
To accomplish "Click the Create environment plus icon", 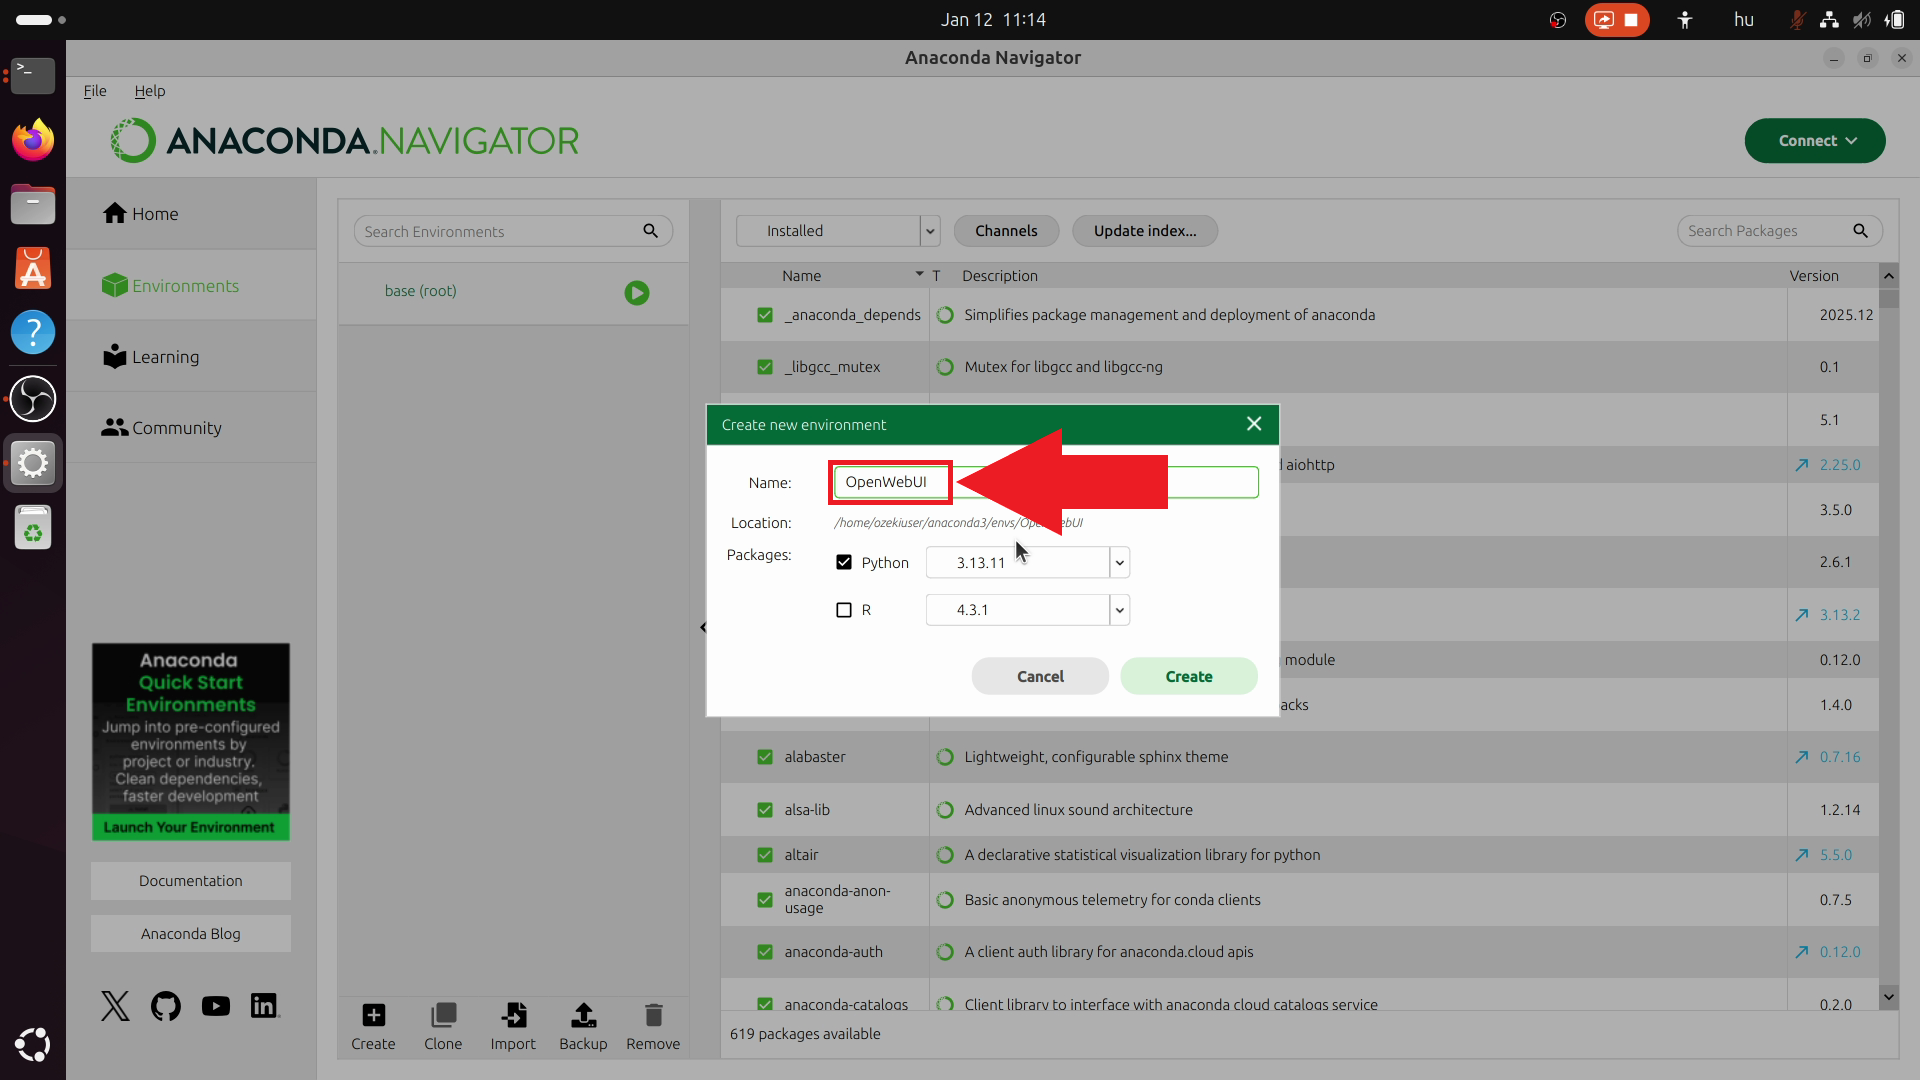I will 373,1016.
